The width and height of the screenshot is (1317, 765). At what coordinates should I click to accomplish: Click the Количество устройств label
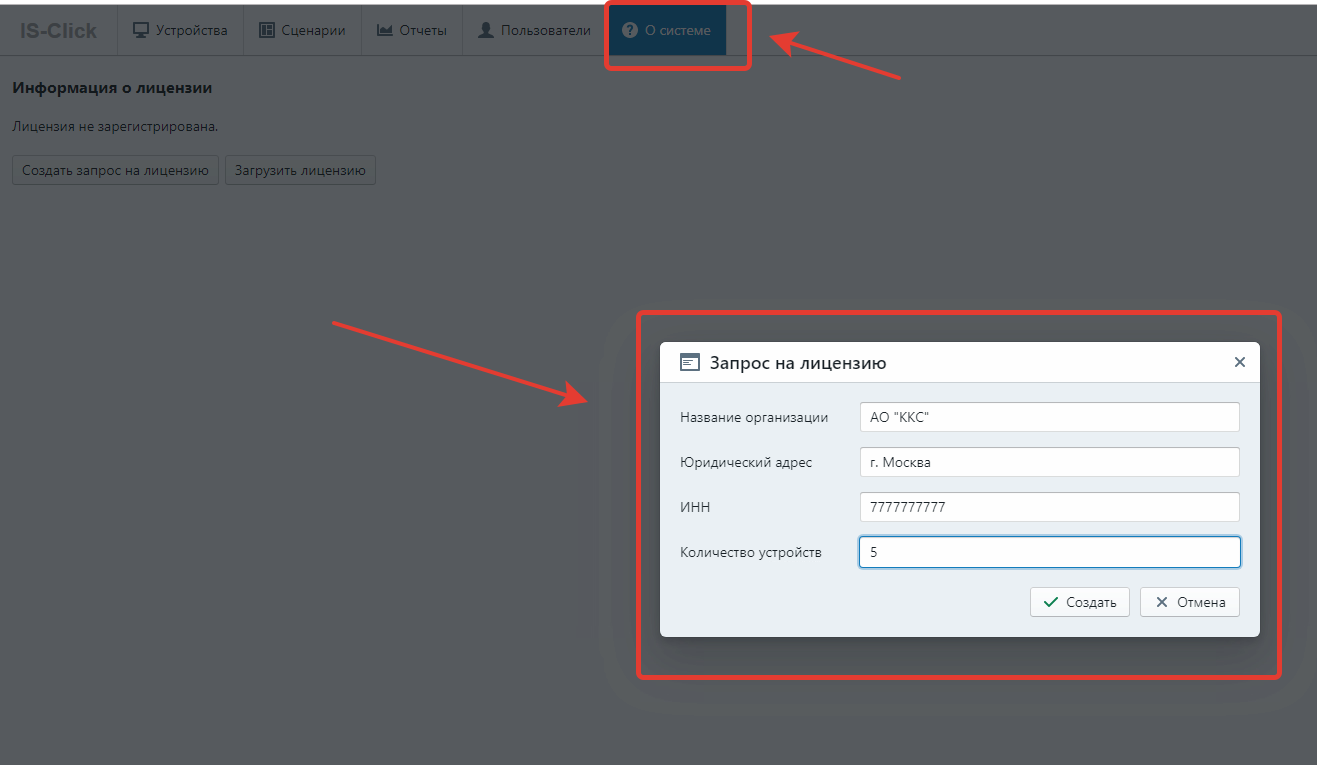coord(751,552)
